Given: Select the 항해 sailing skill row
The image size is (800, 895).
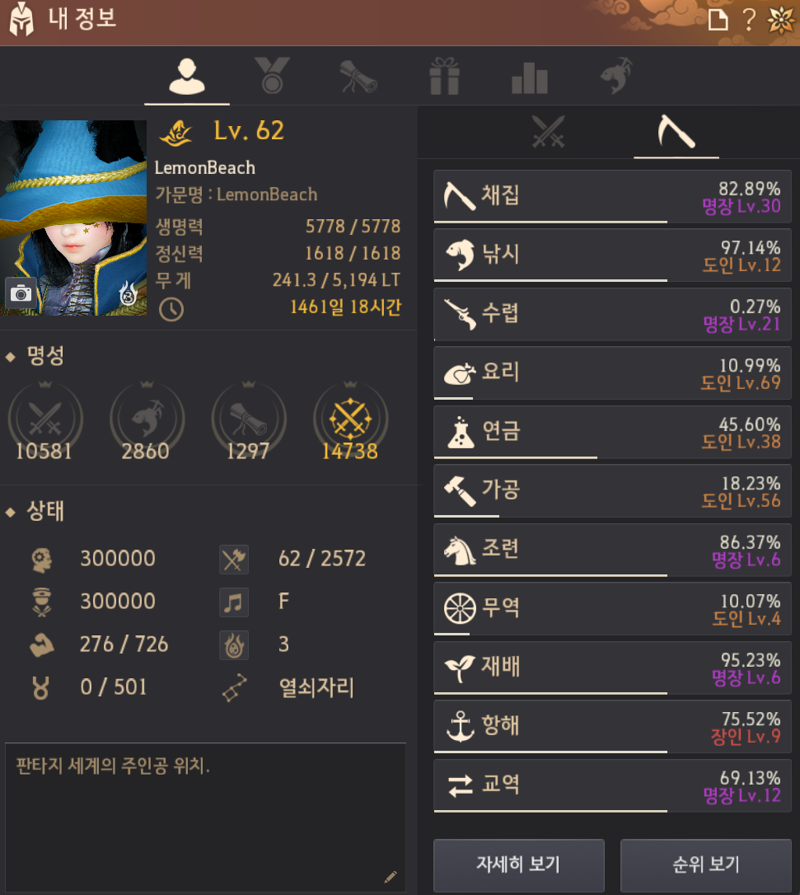Looking at the screenshot, I should point(612,727).
